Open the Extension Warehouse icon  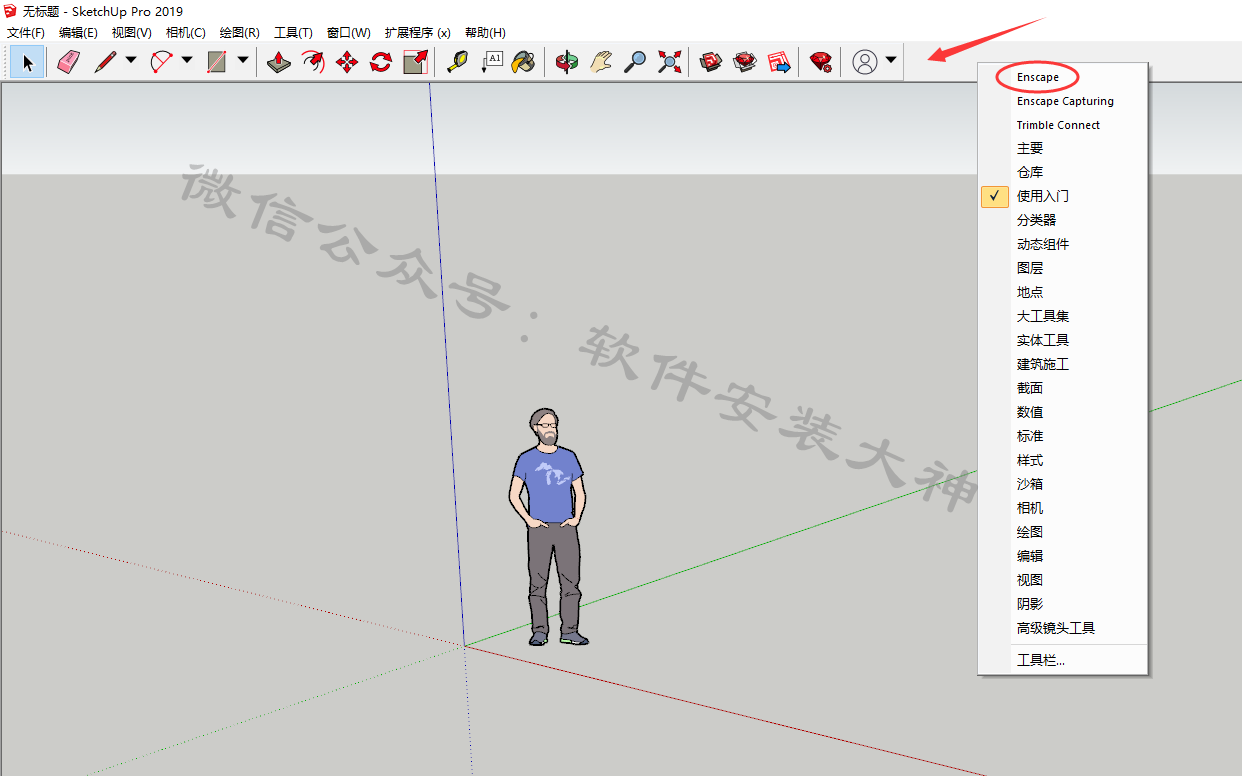745,62
